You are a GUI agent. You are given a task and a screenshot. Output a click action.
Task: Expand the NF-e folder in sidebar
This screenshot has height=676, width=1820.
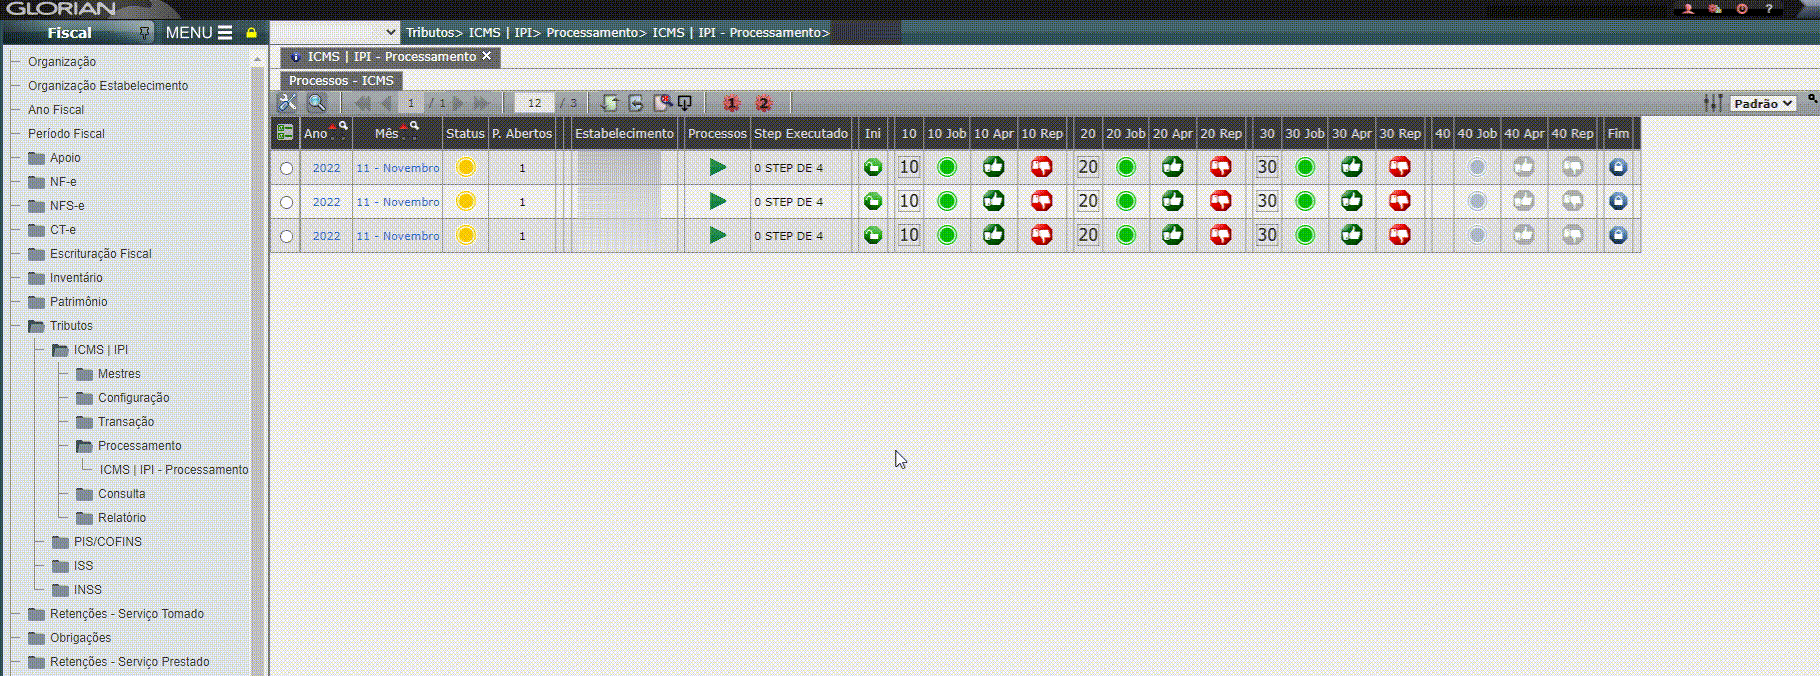coord(62,182)
